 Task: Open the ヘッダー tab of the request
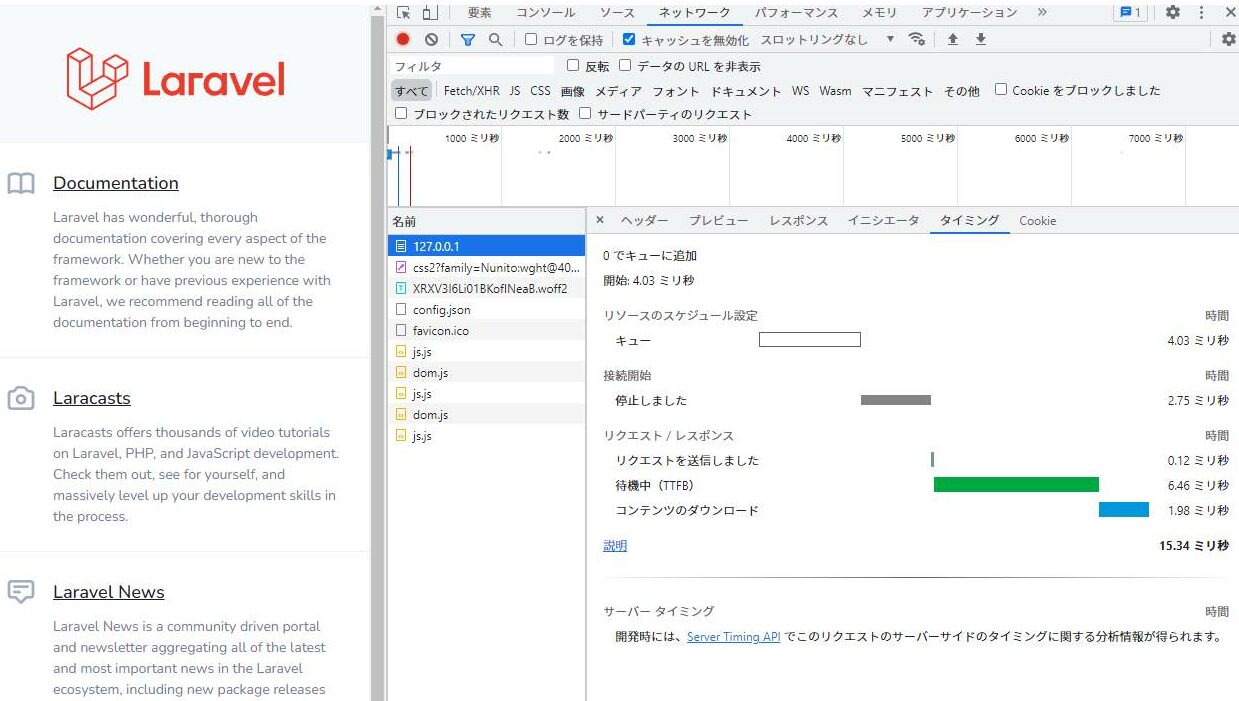[644, 221]
